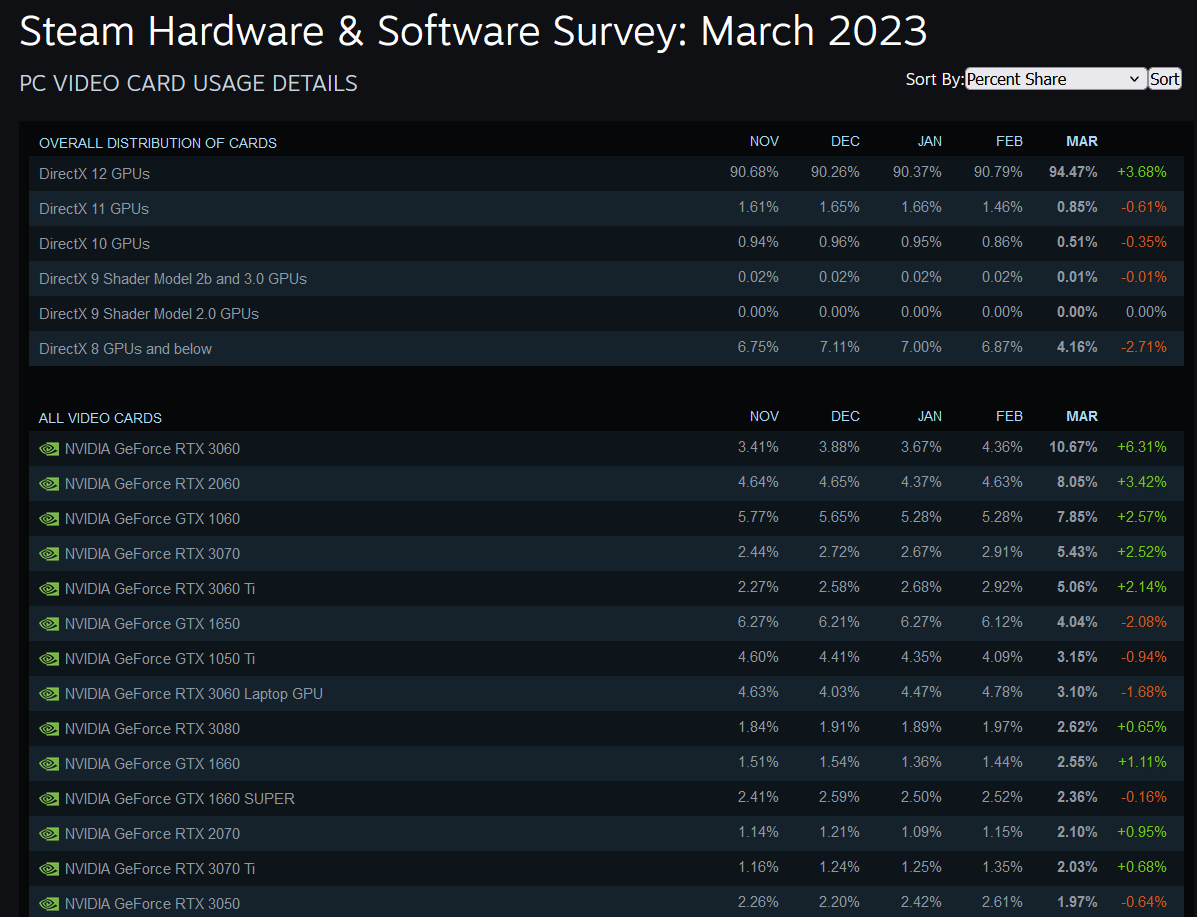Click the NOV header in all video cards table
Screen dimensions: 1197x917
click(764, 416)
